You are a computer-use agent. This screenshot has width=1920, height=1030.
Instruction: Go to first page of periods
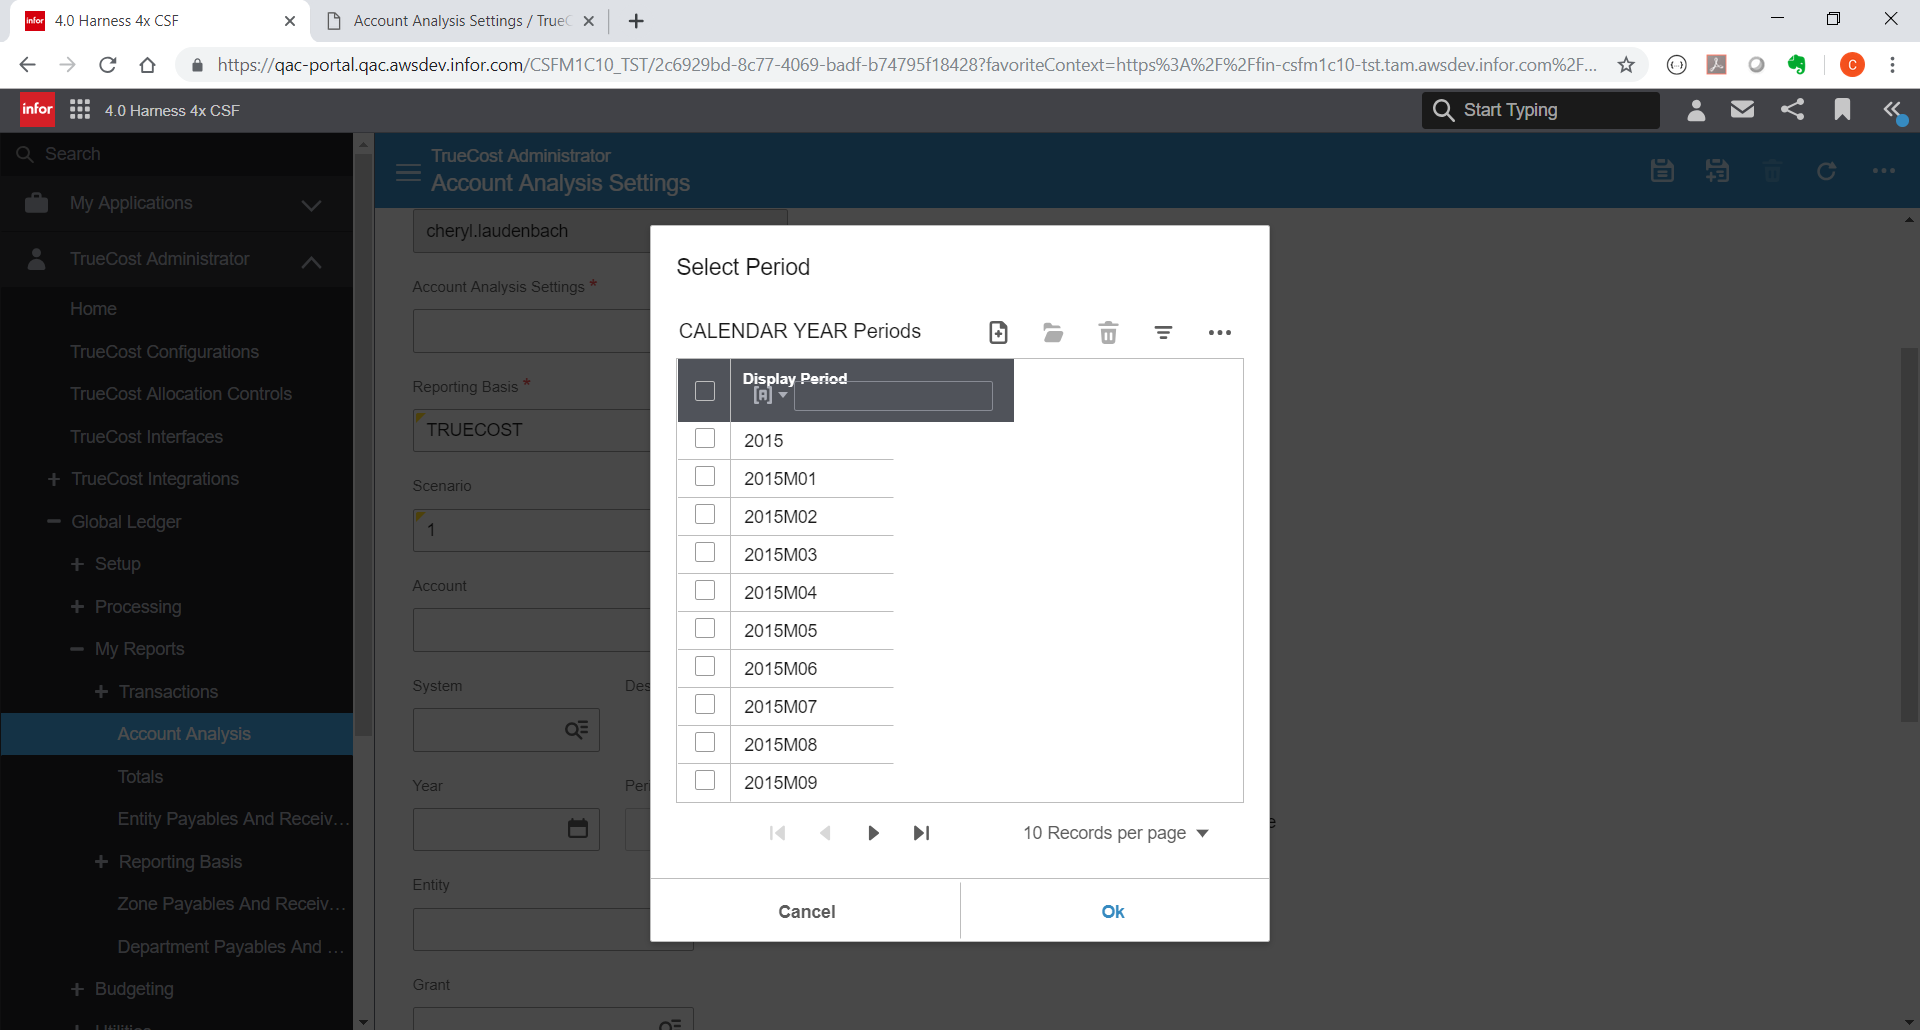pyautogui.click(x=778, y=833)
